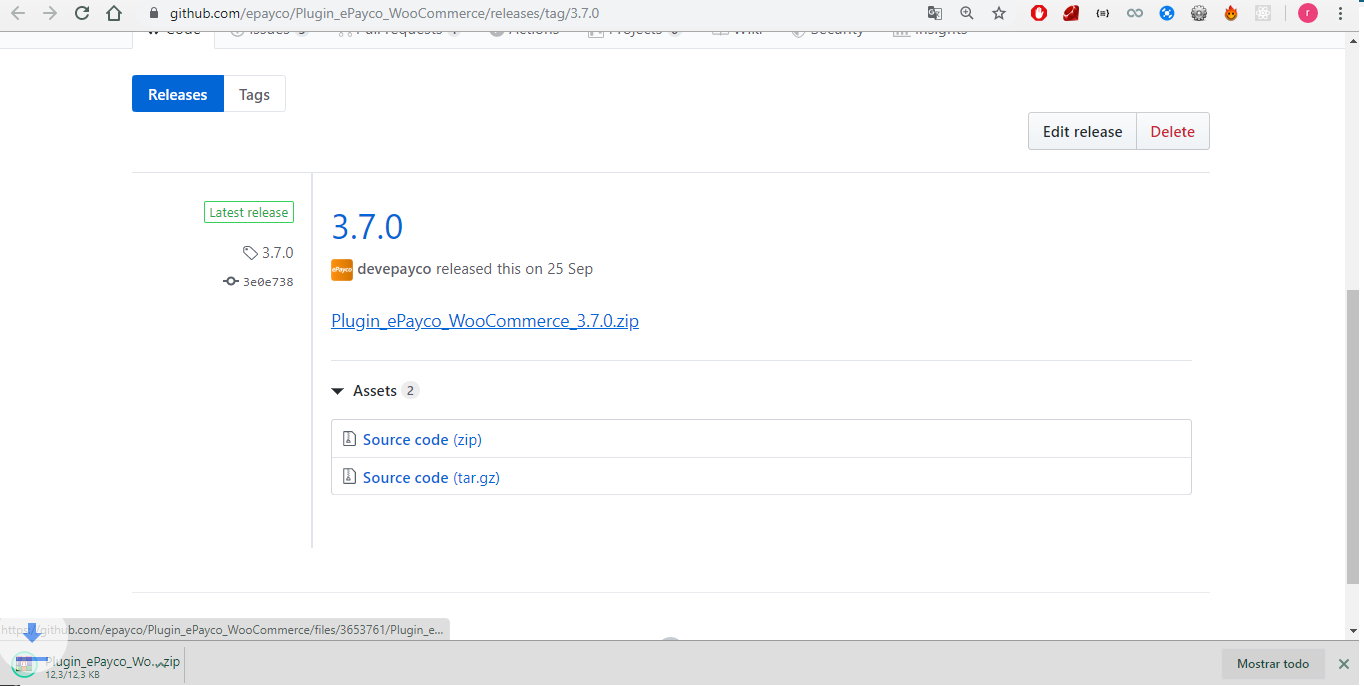Open the 3.7.0 release title link
1364x686 pixels.
[x=367, y=227]
